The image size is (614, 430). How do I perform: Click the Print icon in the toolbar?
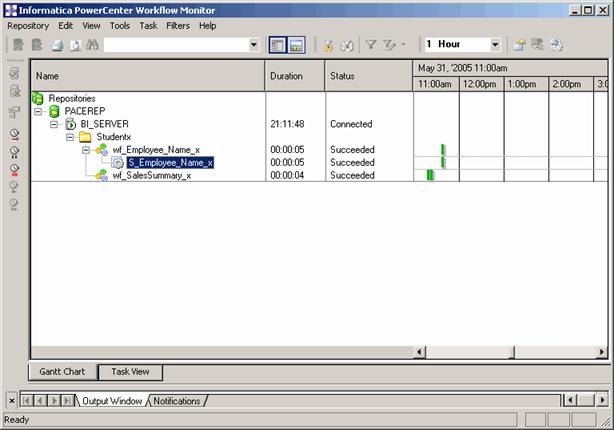point(58,45)
